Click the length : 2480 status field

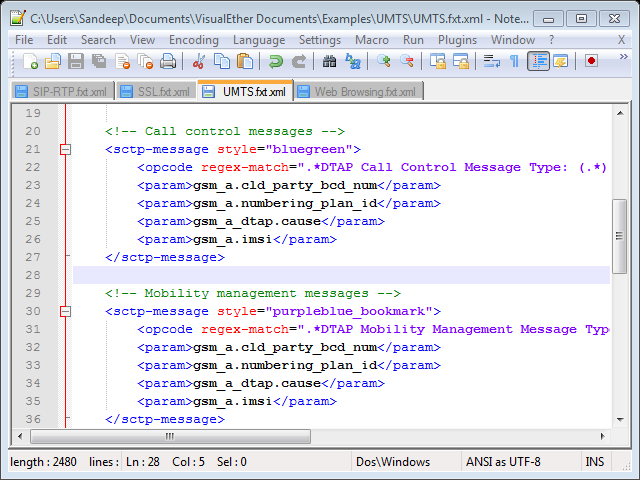point(43,462)
